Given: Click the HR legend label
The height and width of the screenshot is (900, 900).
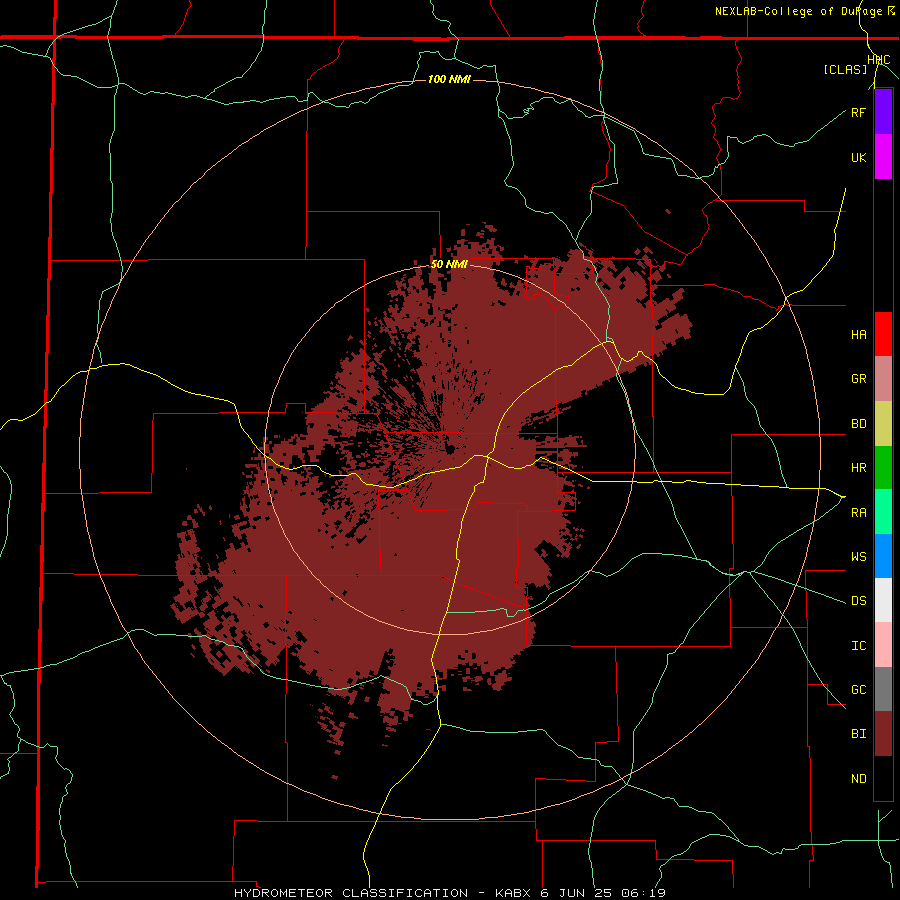Looking at the screenshot, I should (858, 468).
